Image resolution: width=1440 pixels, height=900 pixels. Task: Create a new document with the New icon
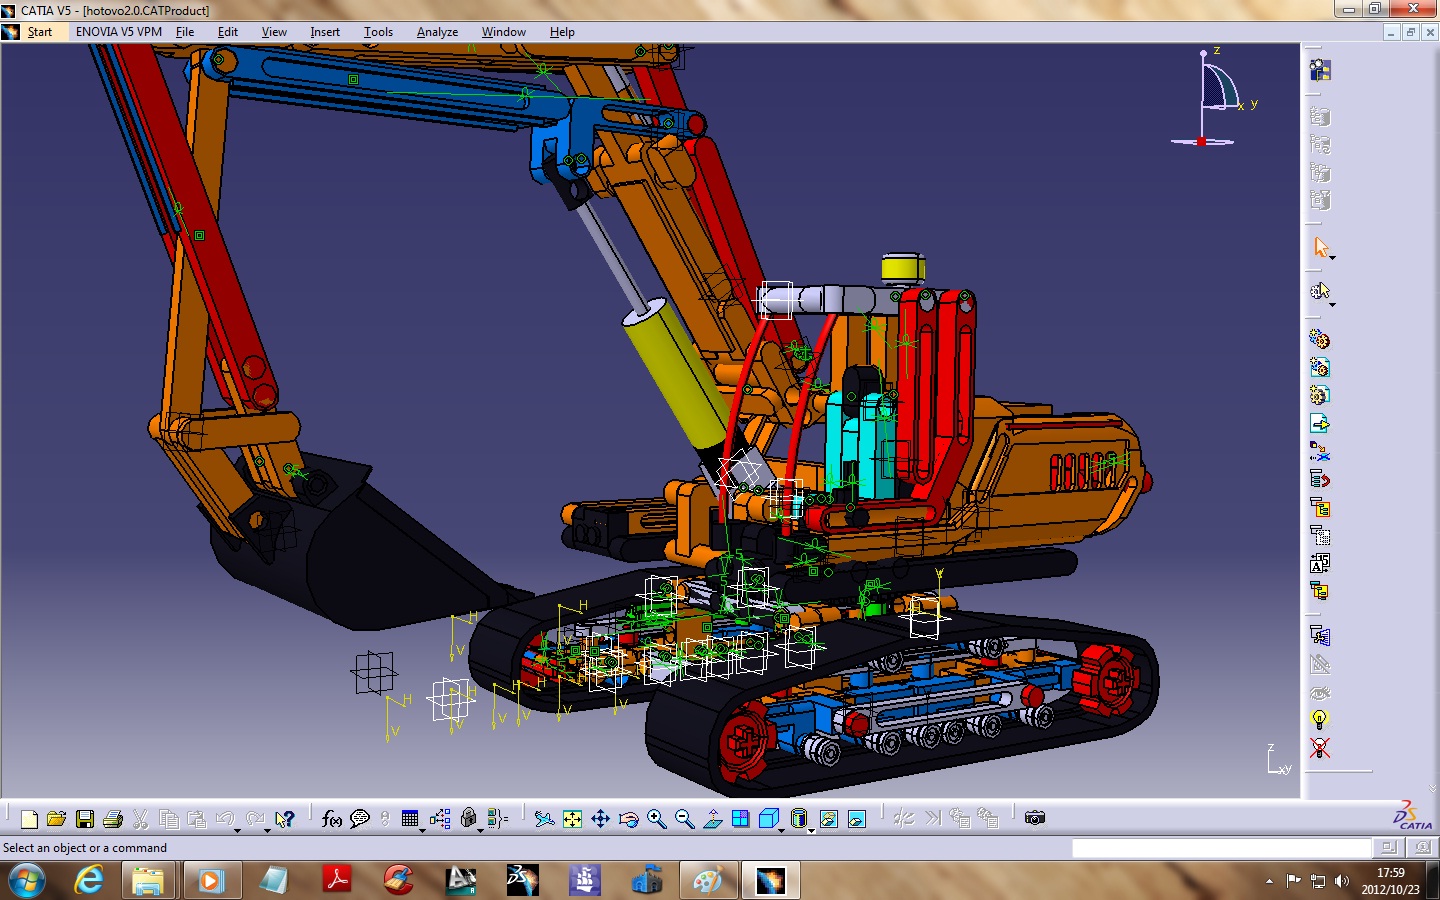click(29, 819)
